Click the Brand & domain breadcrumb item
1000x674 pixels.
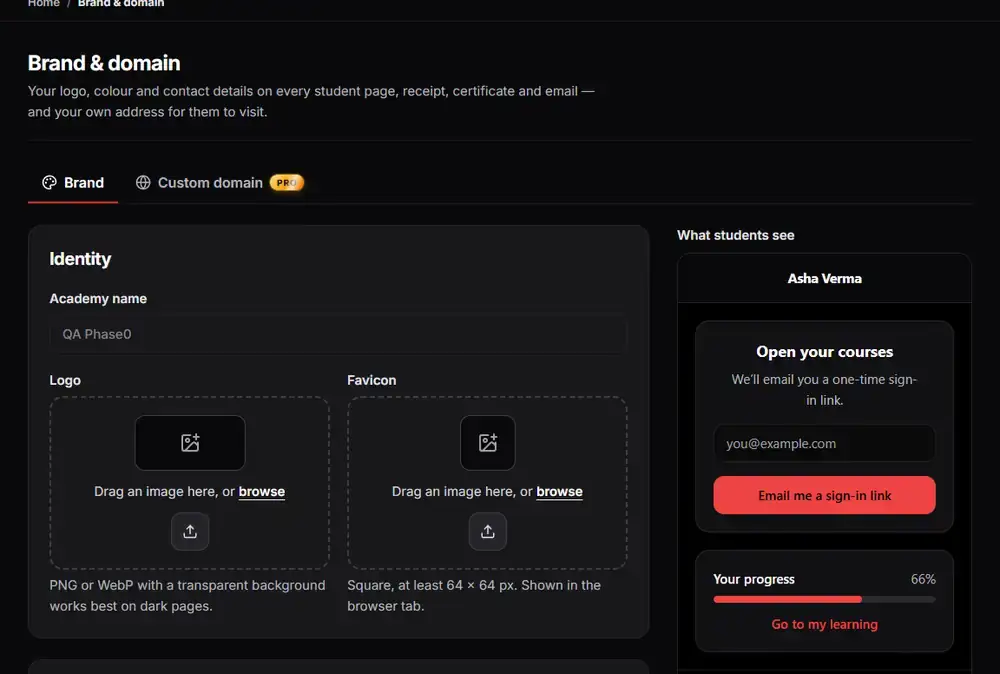pos(121,3)
